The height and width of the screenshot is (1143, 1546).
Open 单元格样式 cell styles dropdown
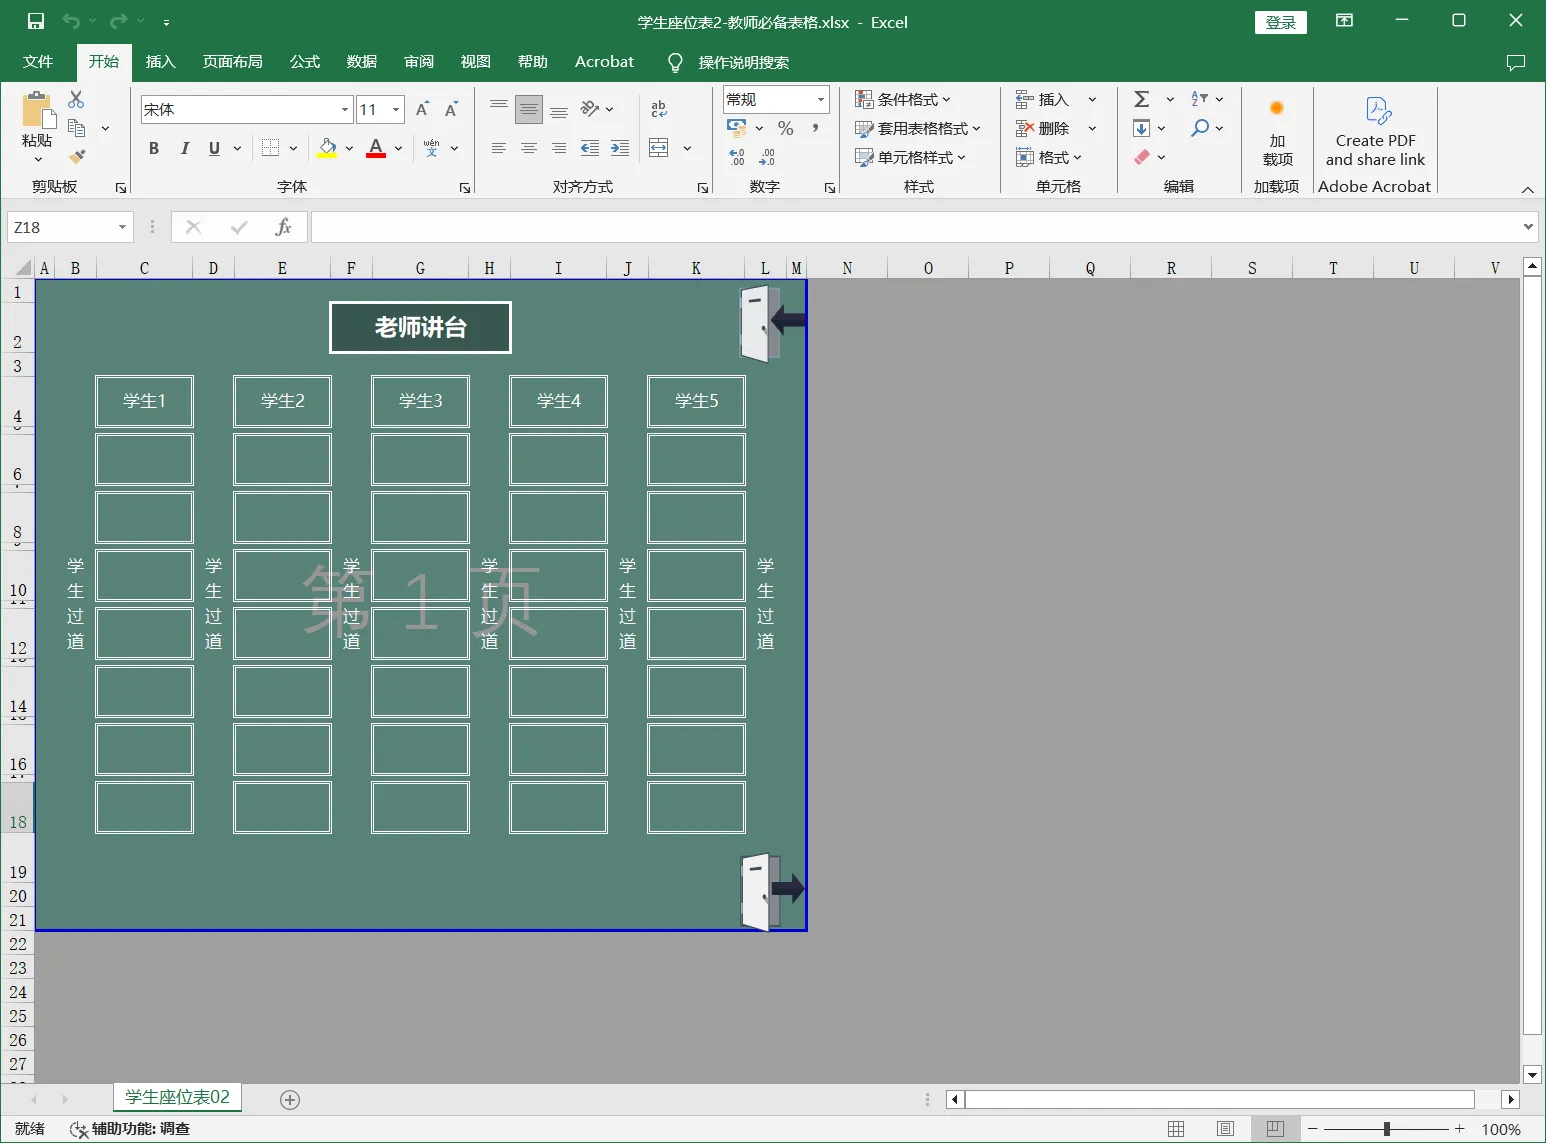[x=910, y=157]
